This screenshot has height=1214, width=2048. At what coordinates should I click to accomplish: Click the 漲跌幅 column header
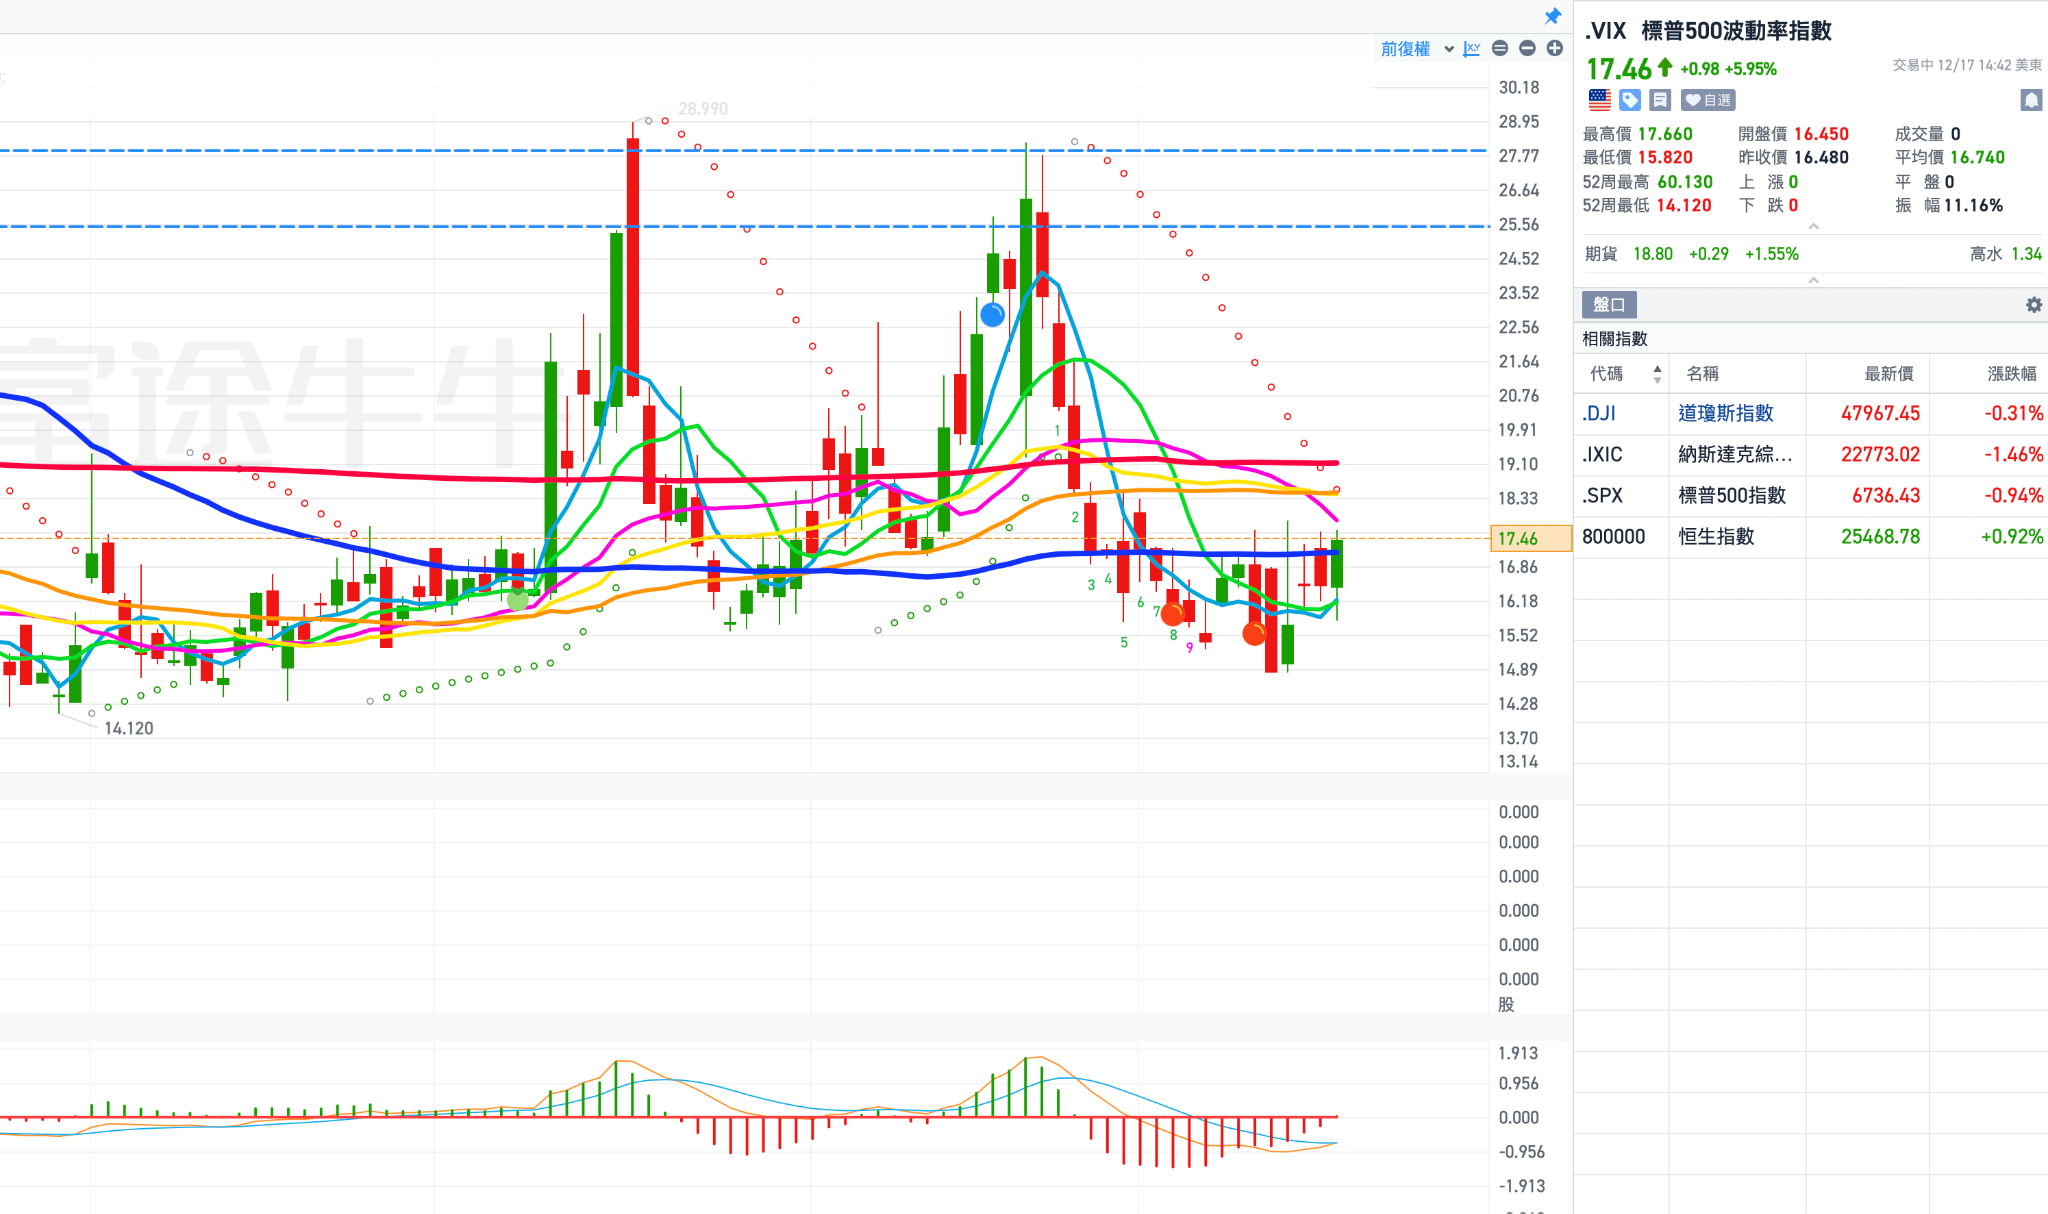point(2011,374)
